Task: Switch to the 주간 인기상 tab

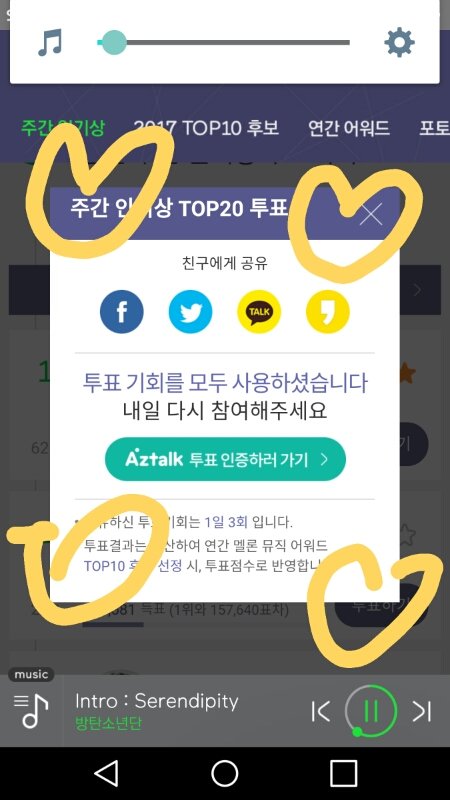Action: pos(63,128)
